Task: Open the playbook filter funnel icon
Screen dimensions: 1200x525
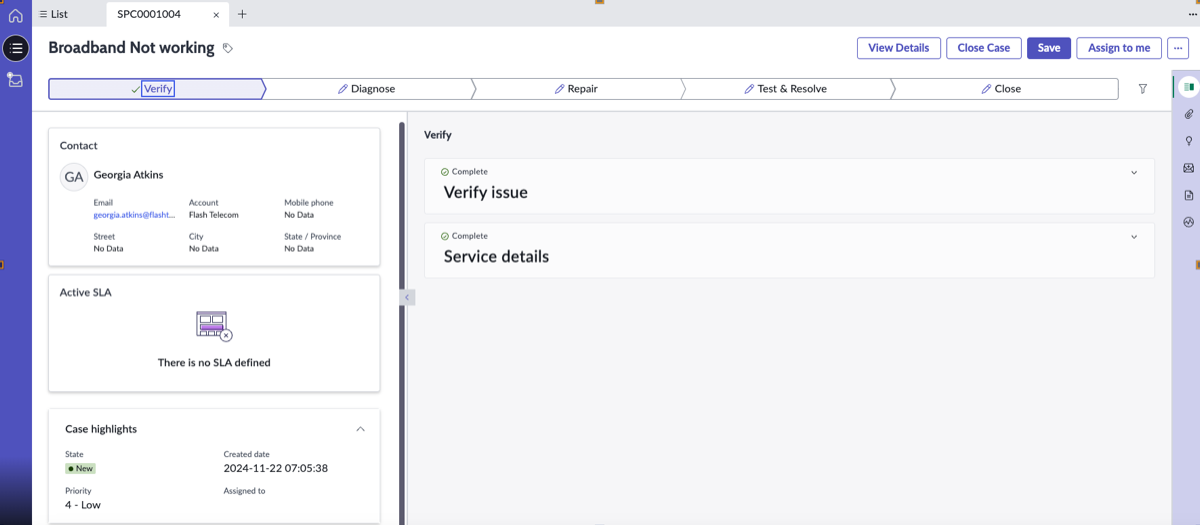Action: [1143, 89]
